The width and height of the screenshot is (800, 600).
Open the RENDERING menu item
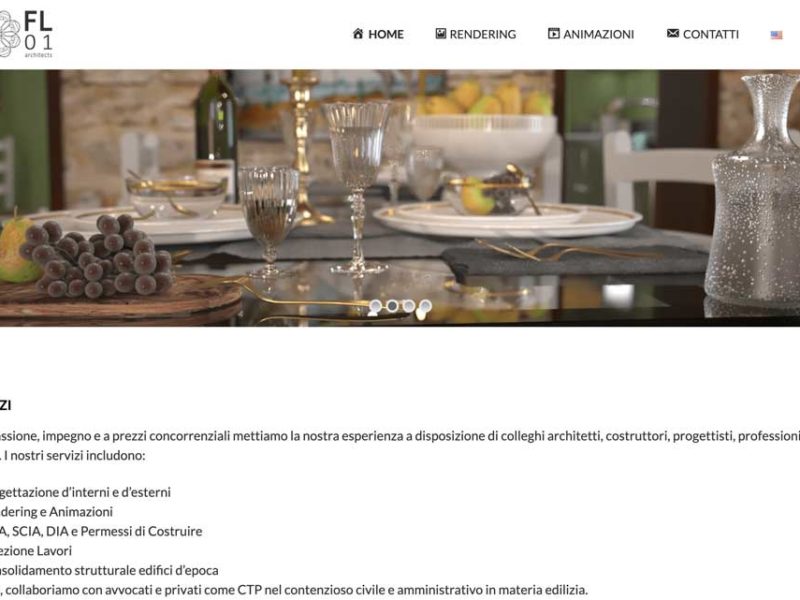click(483, 34)
